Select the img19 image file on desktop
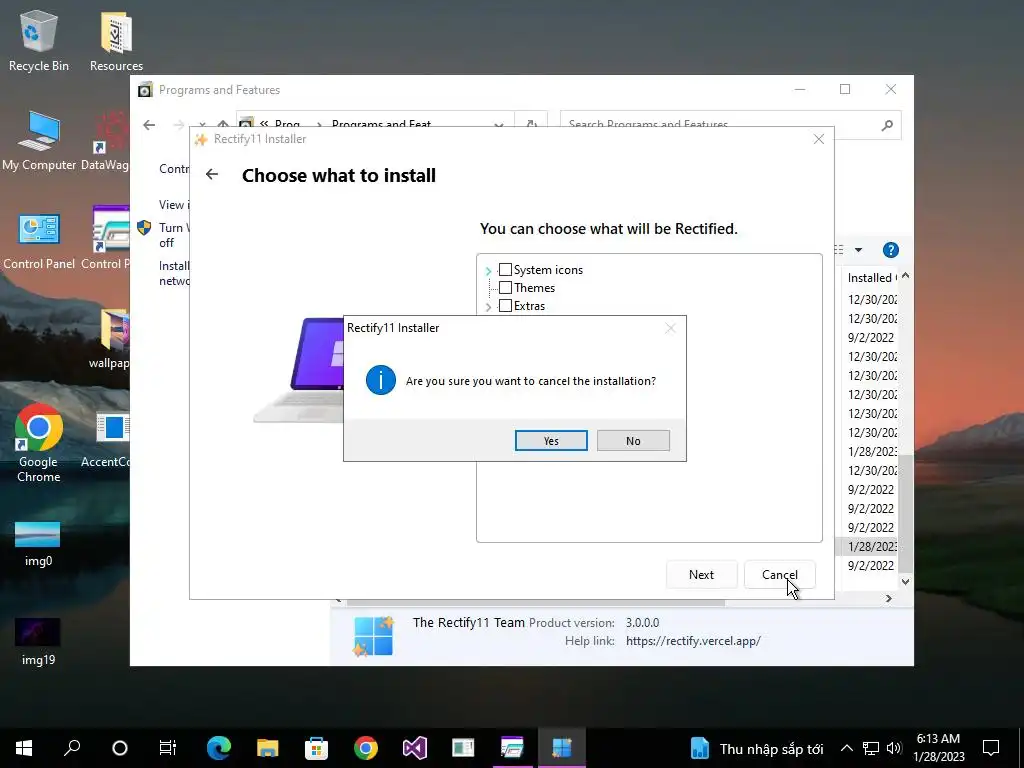Image resolution: width=1024 pixels, height=768 pixels. point(38,642)
